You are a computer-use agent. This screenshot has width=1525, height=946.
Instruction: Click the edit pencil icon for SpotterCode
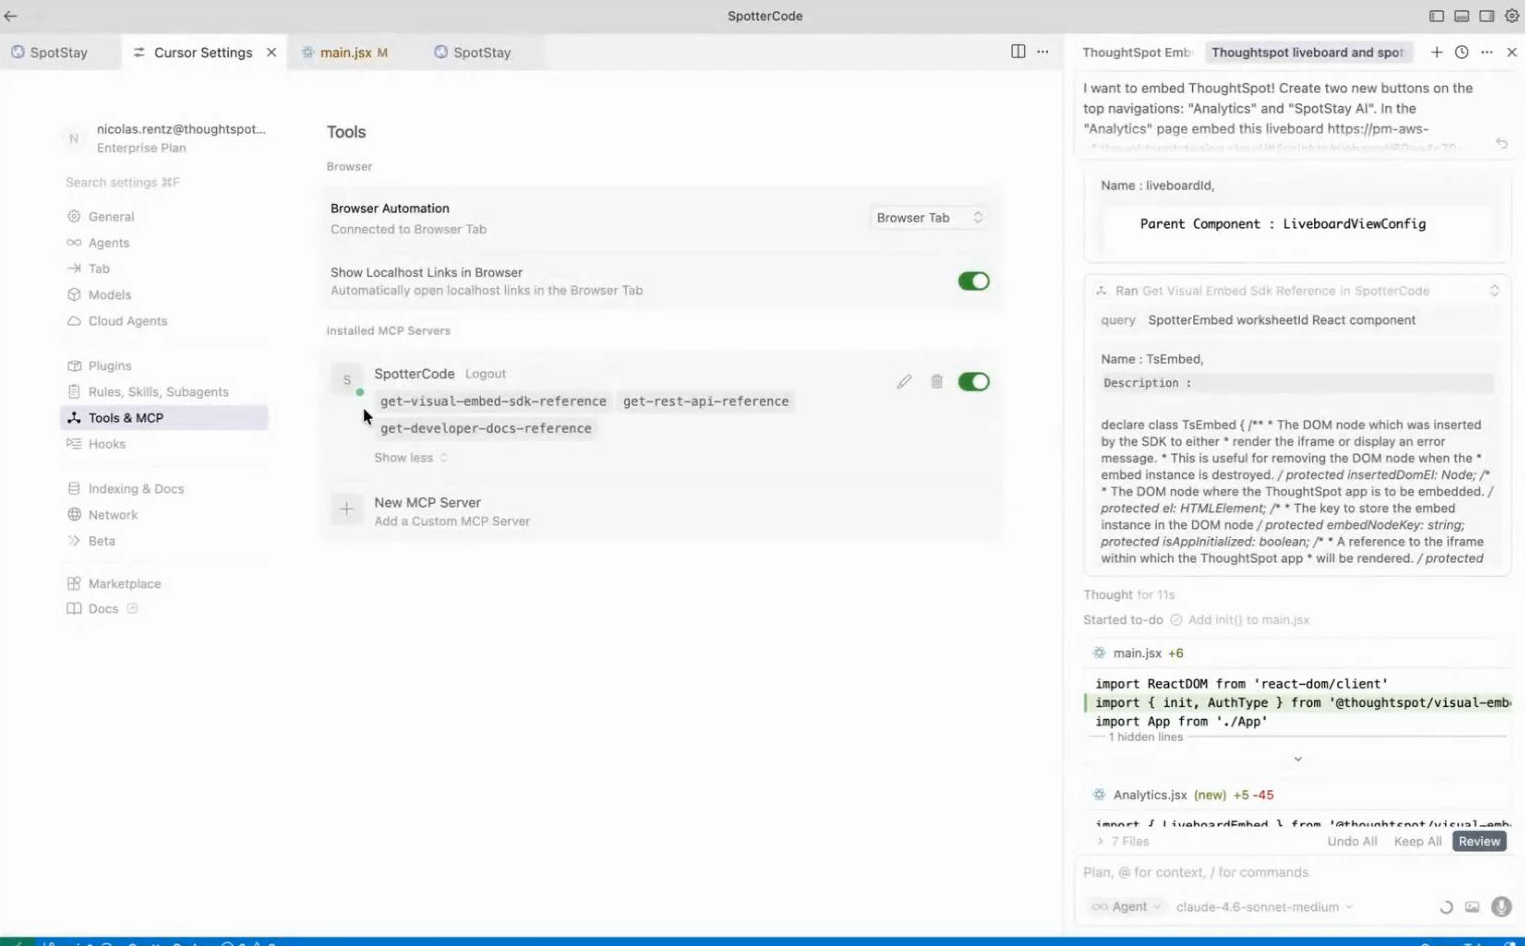tap(904, 382)
